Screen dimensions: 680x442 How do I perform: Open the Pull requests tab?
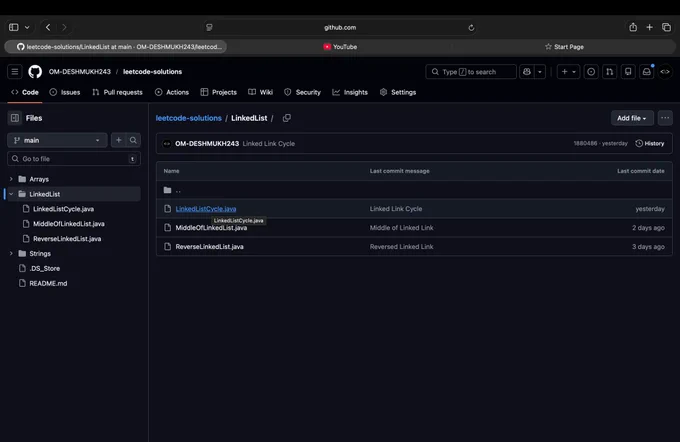pos(118,92)
